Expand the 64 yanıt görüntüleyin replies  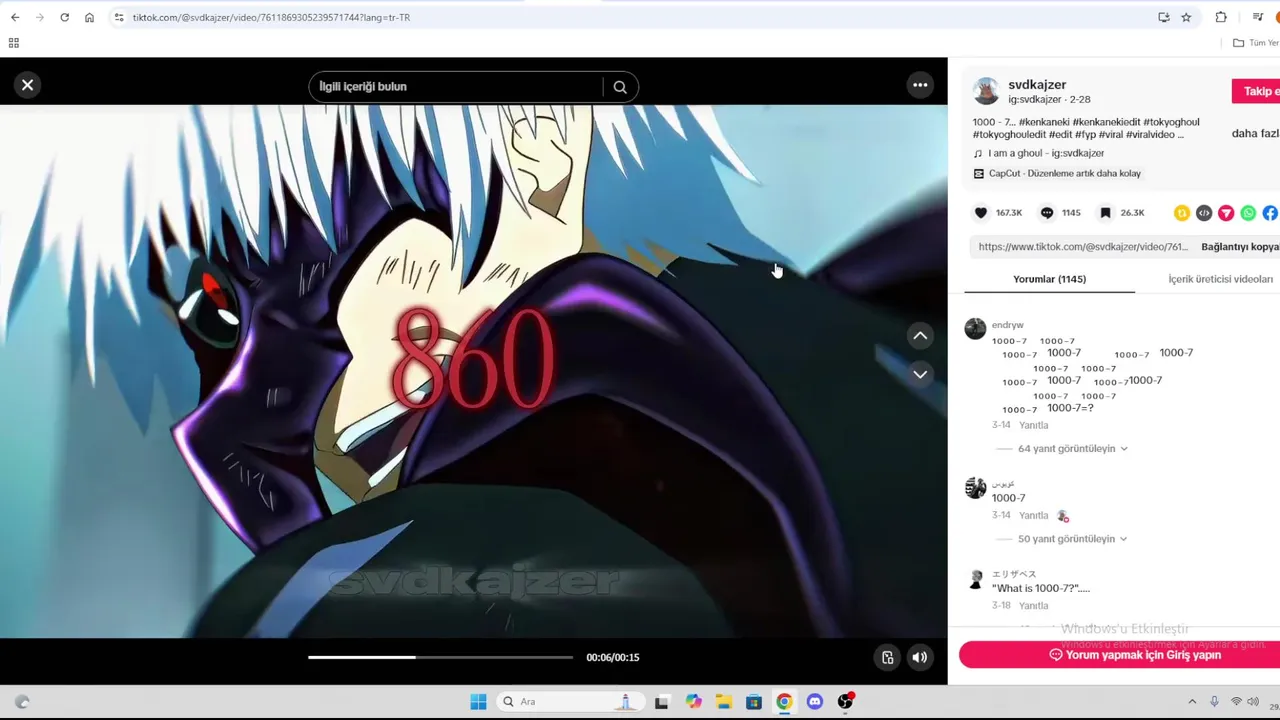pos(1072,449)
